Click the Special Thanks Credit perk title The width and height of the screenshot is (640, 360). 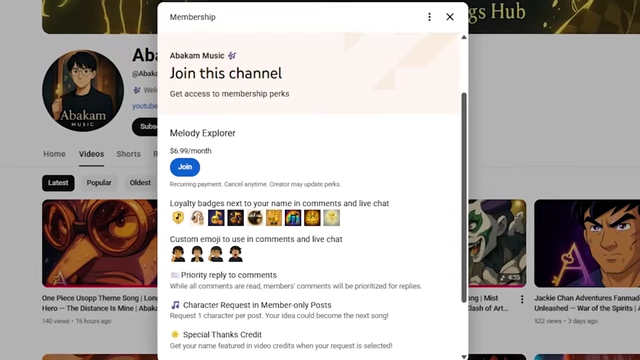222,334
